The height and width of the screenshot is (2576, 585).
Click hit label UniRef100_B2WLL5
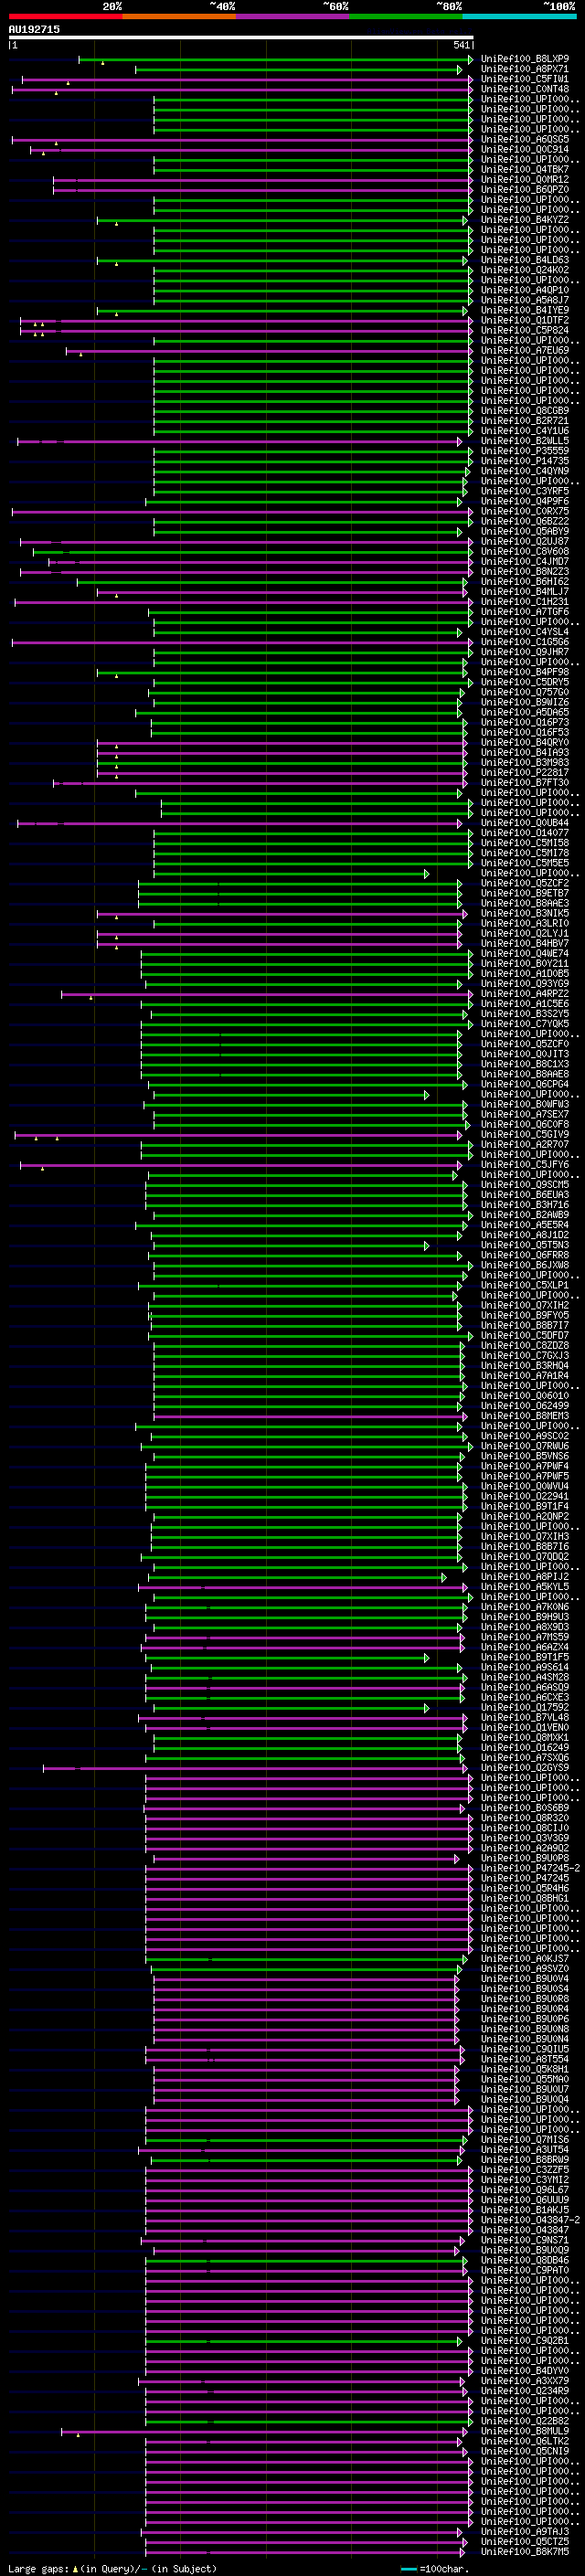pyautogui.click(x=525, y=441)
